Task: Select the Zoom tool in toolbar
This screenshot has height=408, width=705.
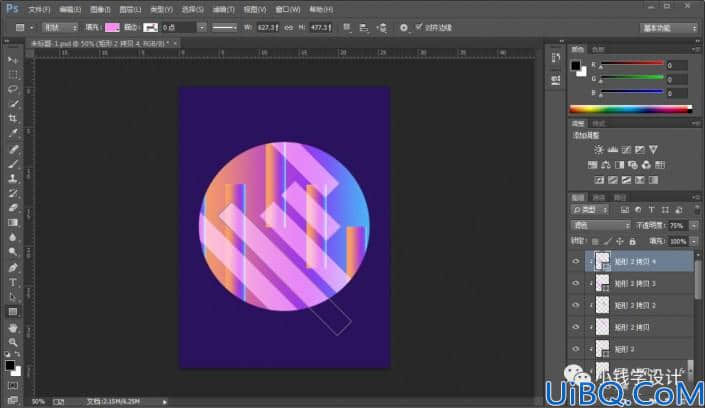Action: (x=13, y=342)
